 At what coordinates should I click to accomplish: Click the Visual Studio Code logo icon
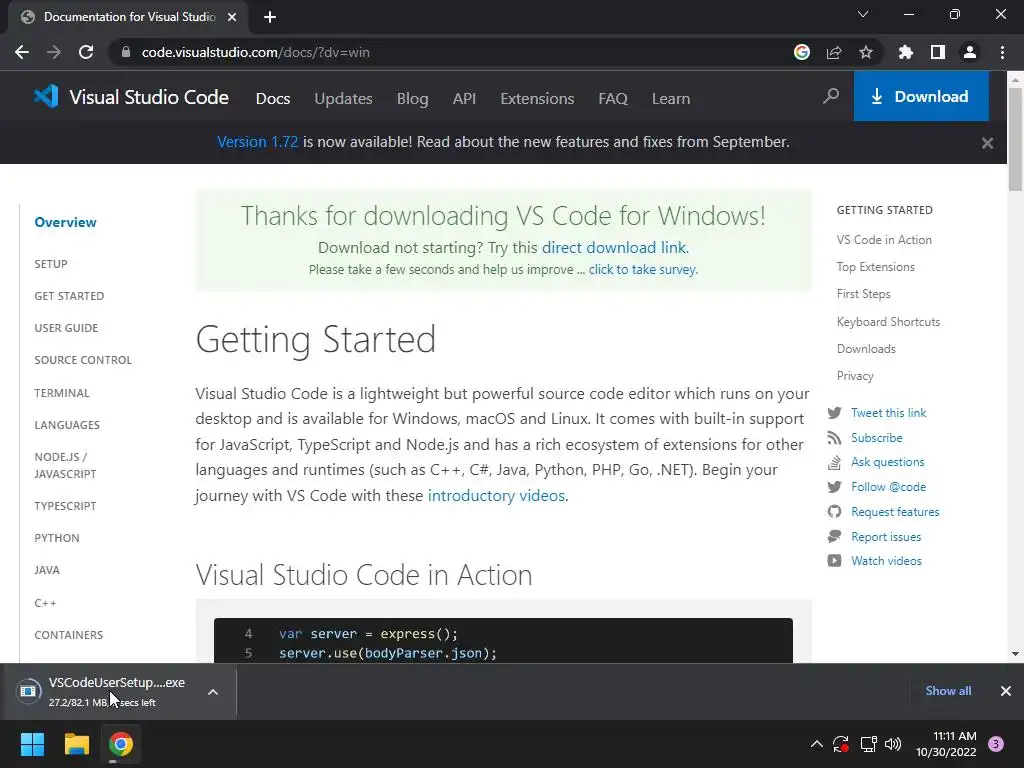46,97
